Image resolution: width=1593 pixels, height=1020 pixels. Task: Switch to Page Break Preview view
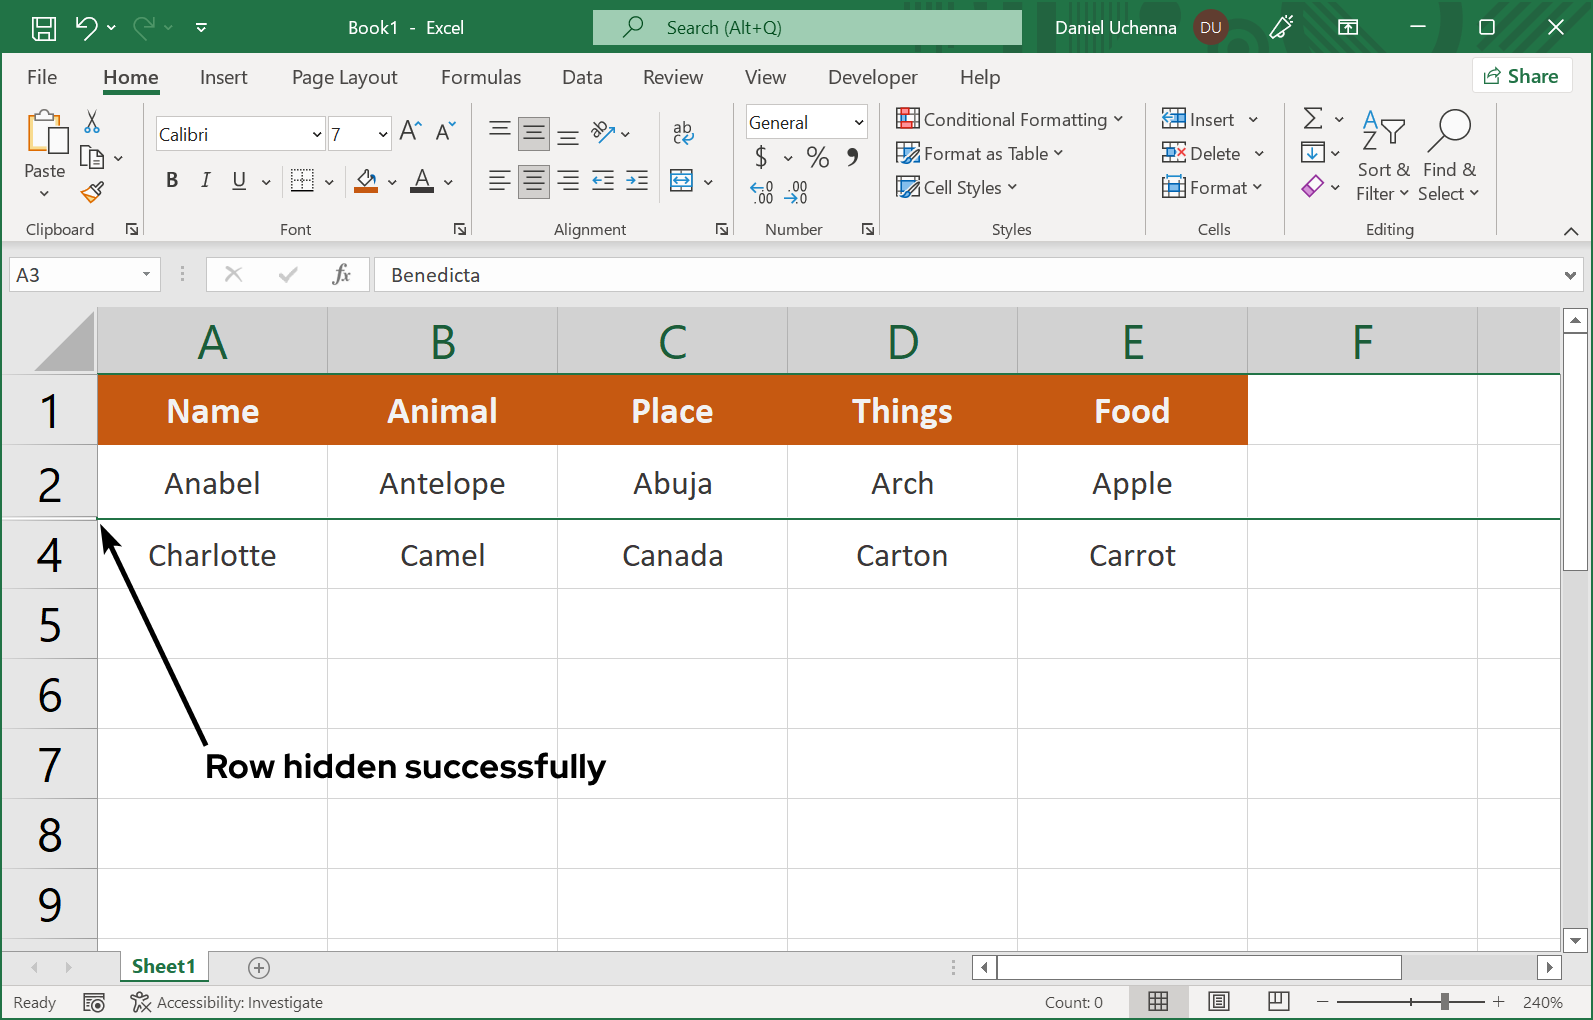pos(1278,1002)
